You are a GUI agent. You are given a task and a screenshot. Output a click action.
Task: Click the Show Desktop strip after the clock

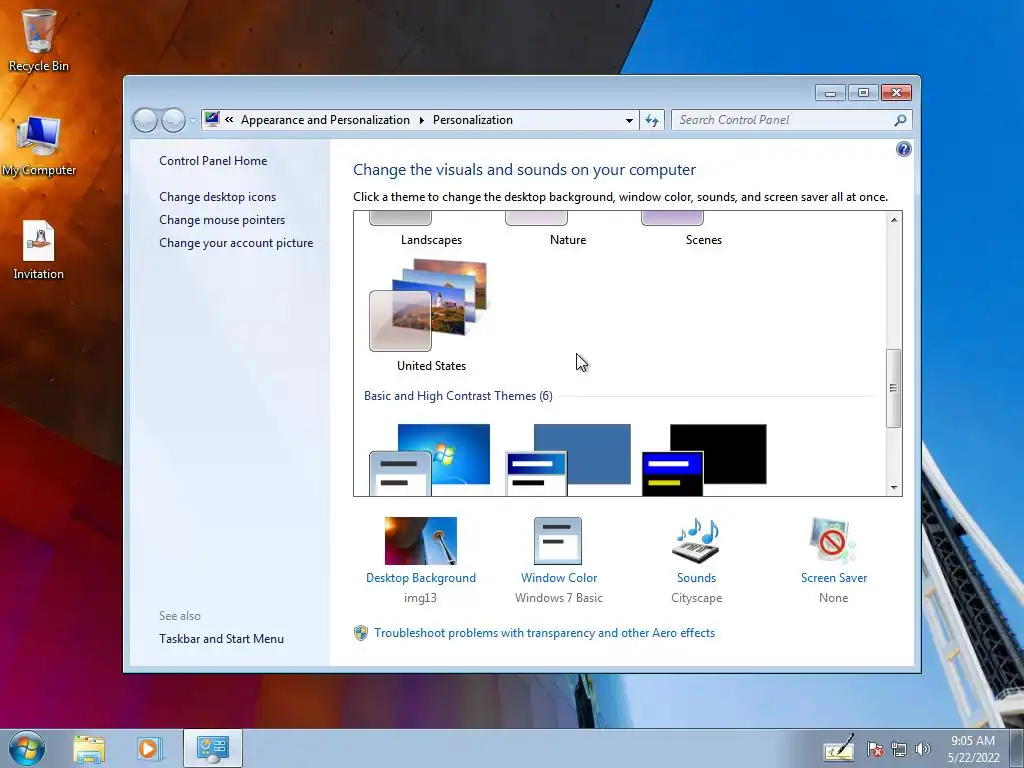[x=1016, y=748]
